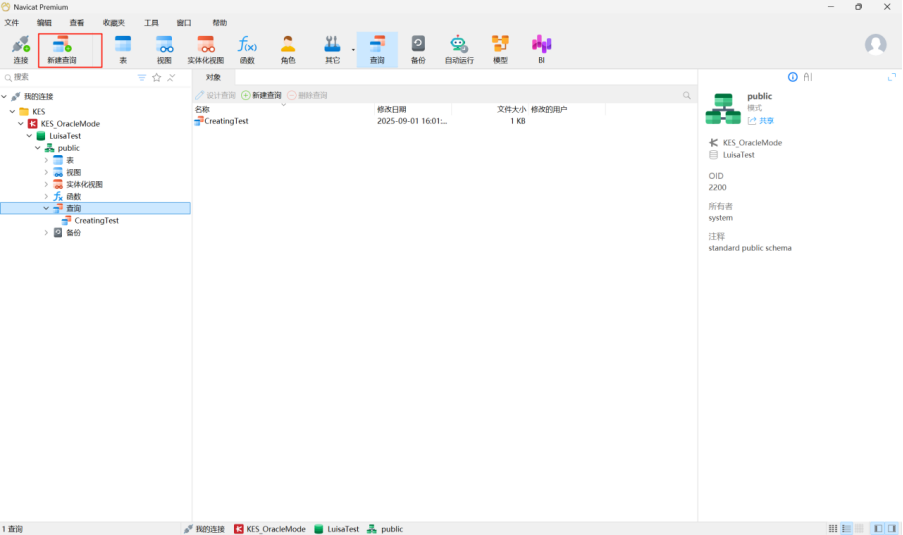Open the Automation (自动运行) toolbar icon
Screen dimensions: 903x535
(x=459, y=48)
